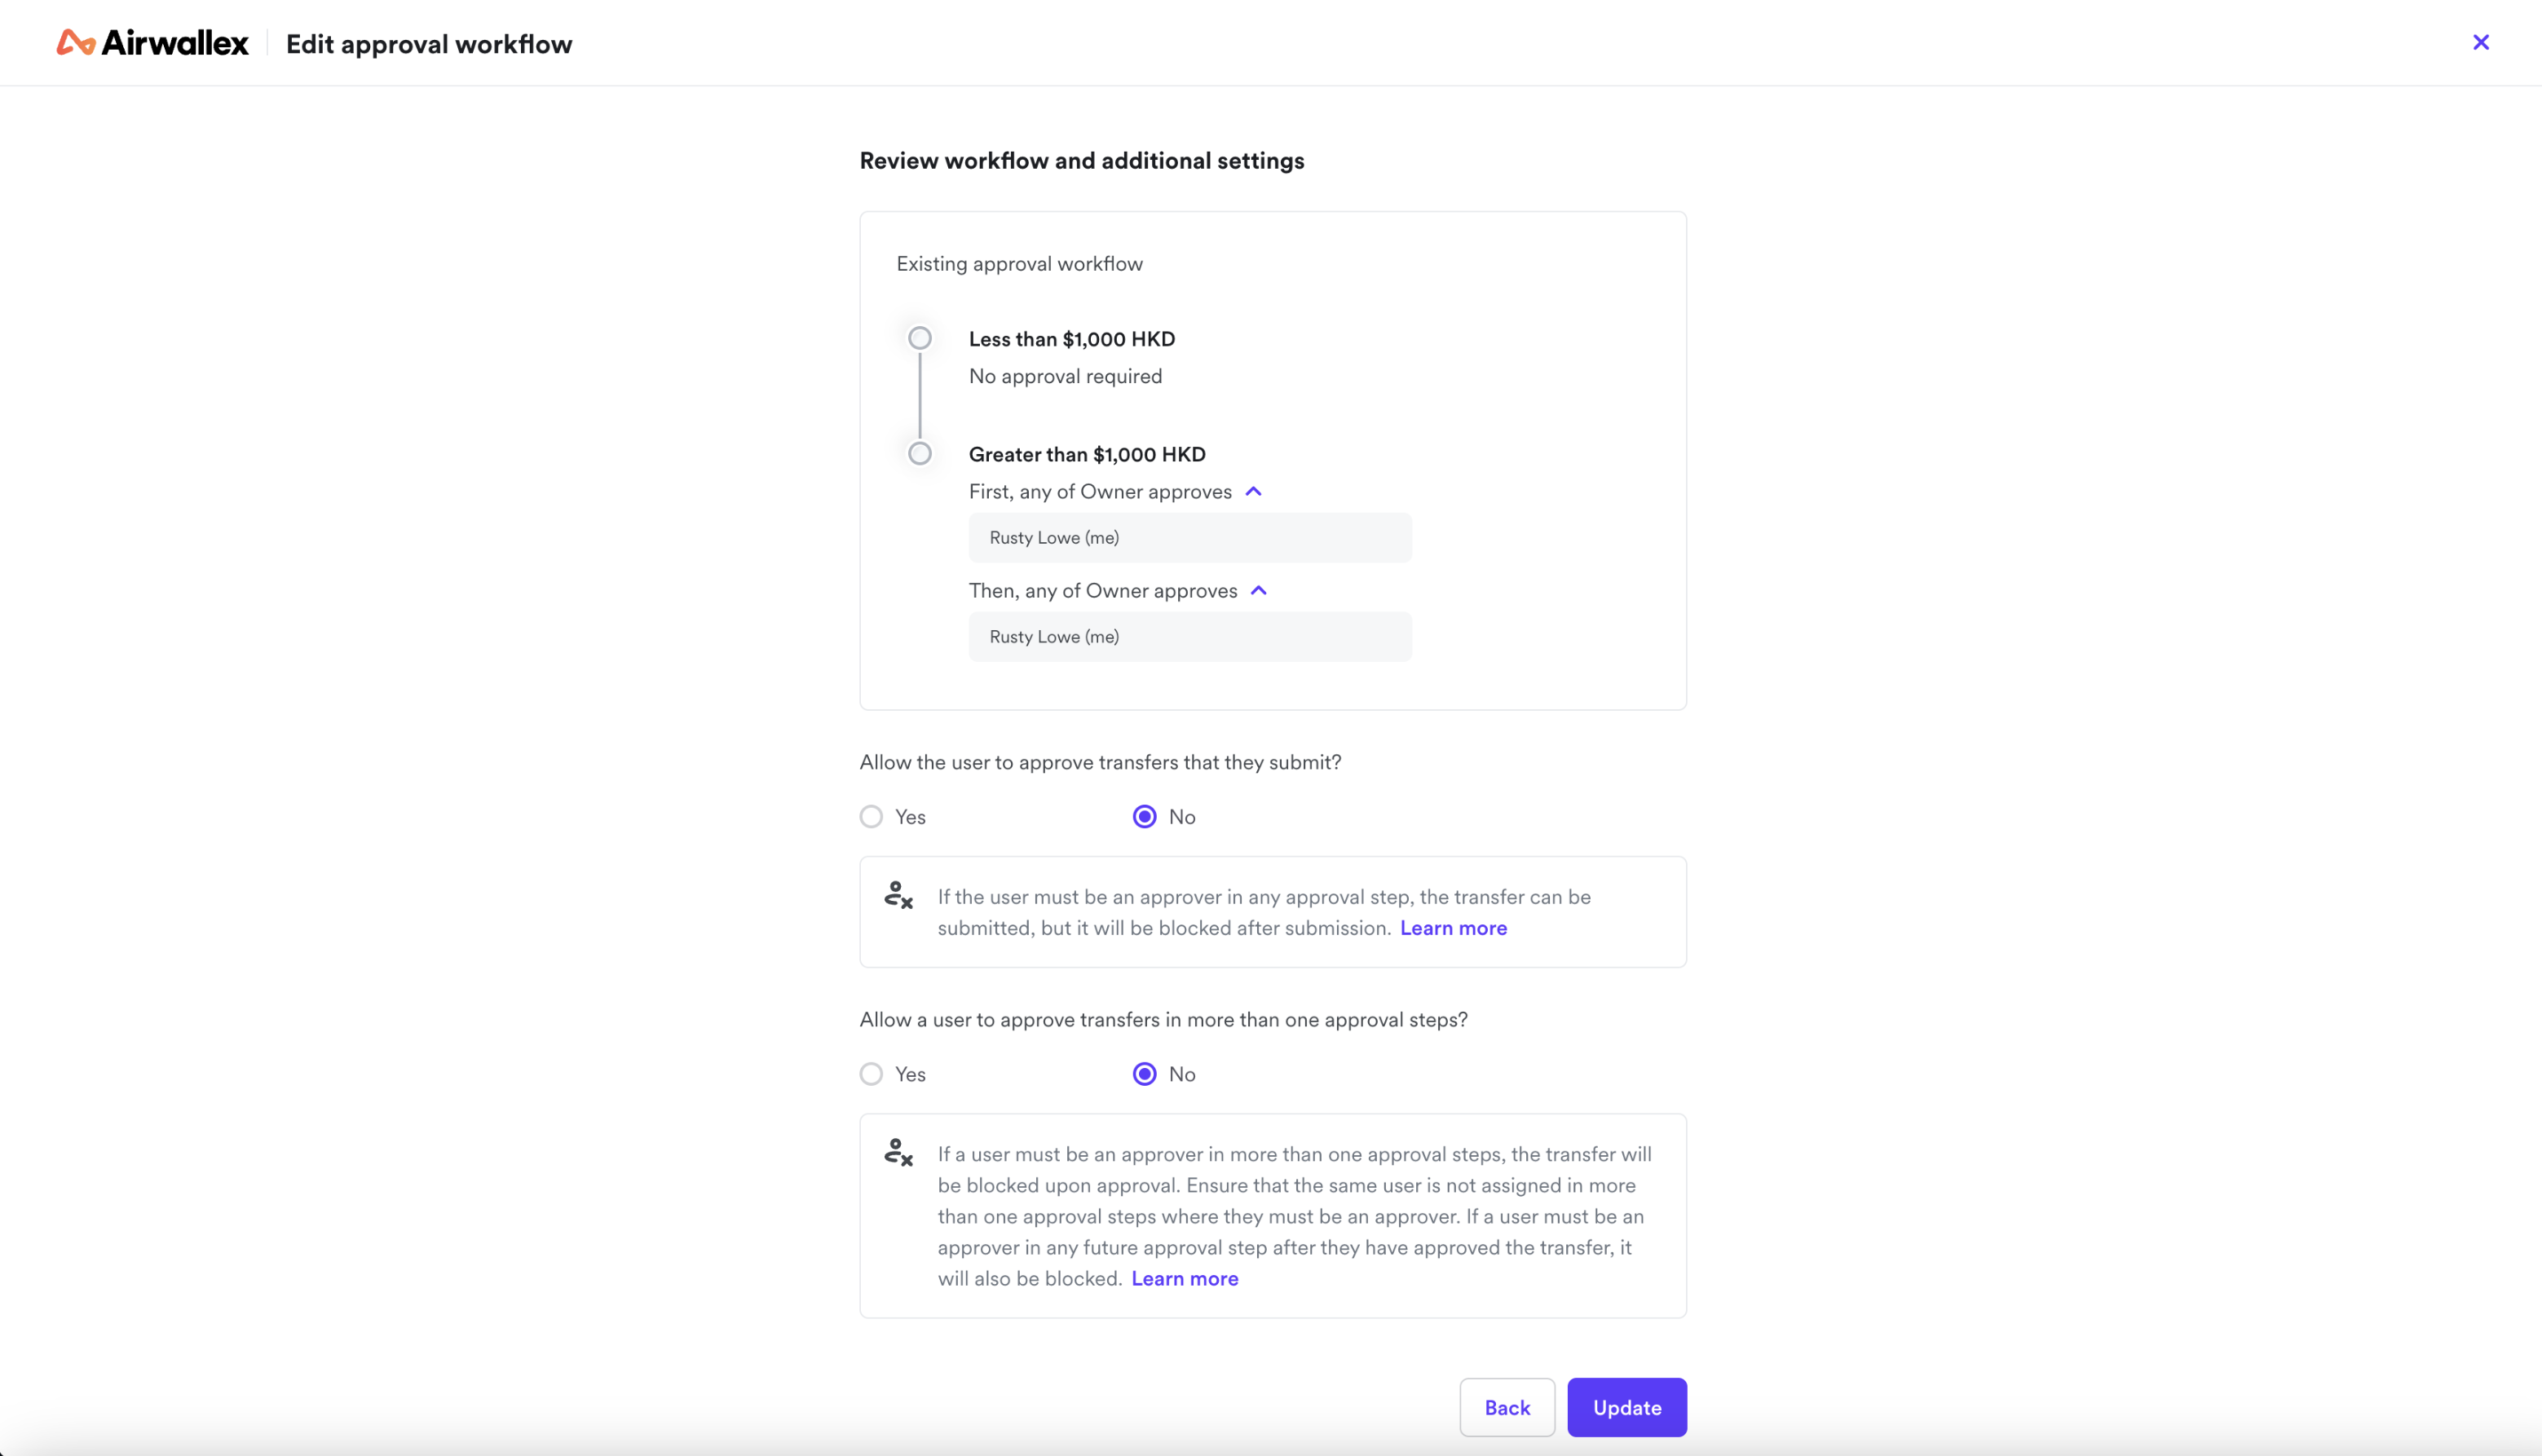
Task: Click the Airwallex logo
Action: tap(152, 43)
